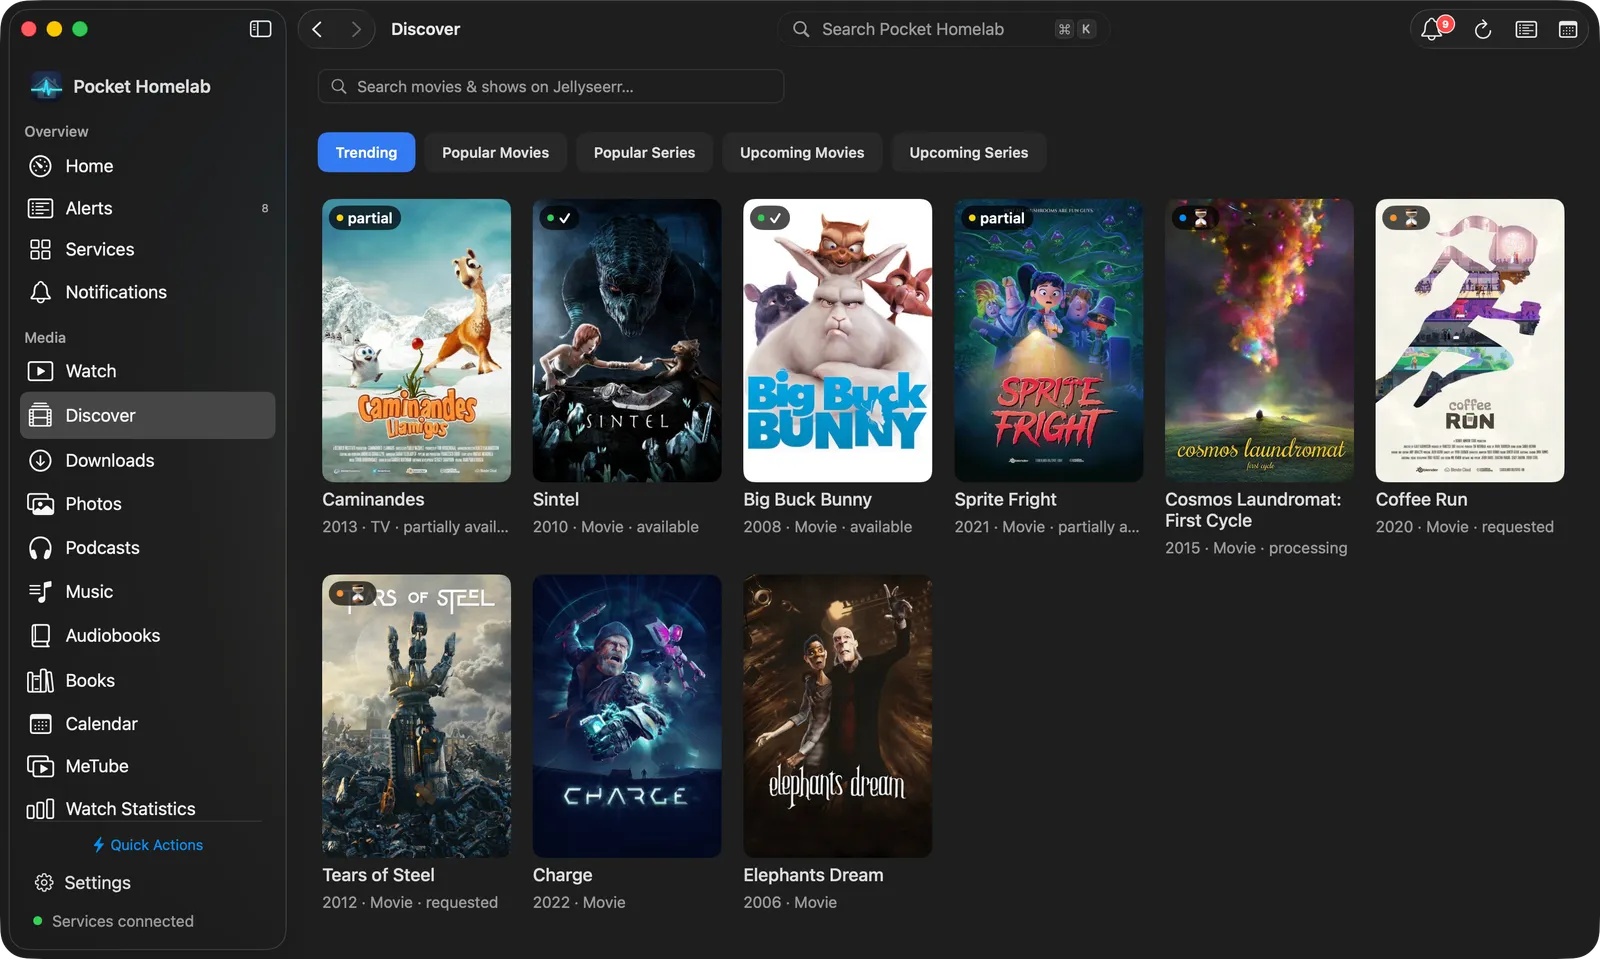
Task: Click the title text Elephants Dream
Action: pyautogui.click(x=813, y=875)
